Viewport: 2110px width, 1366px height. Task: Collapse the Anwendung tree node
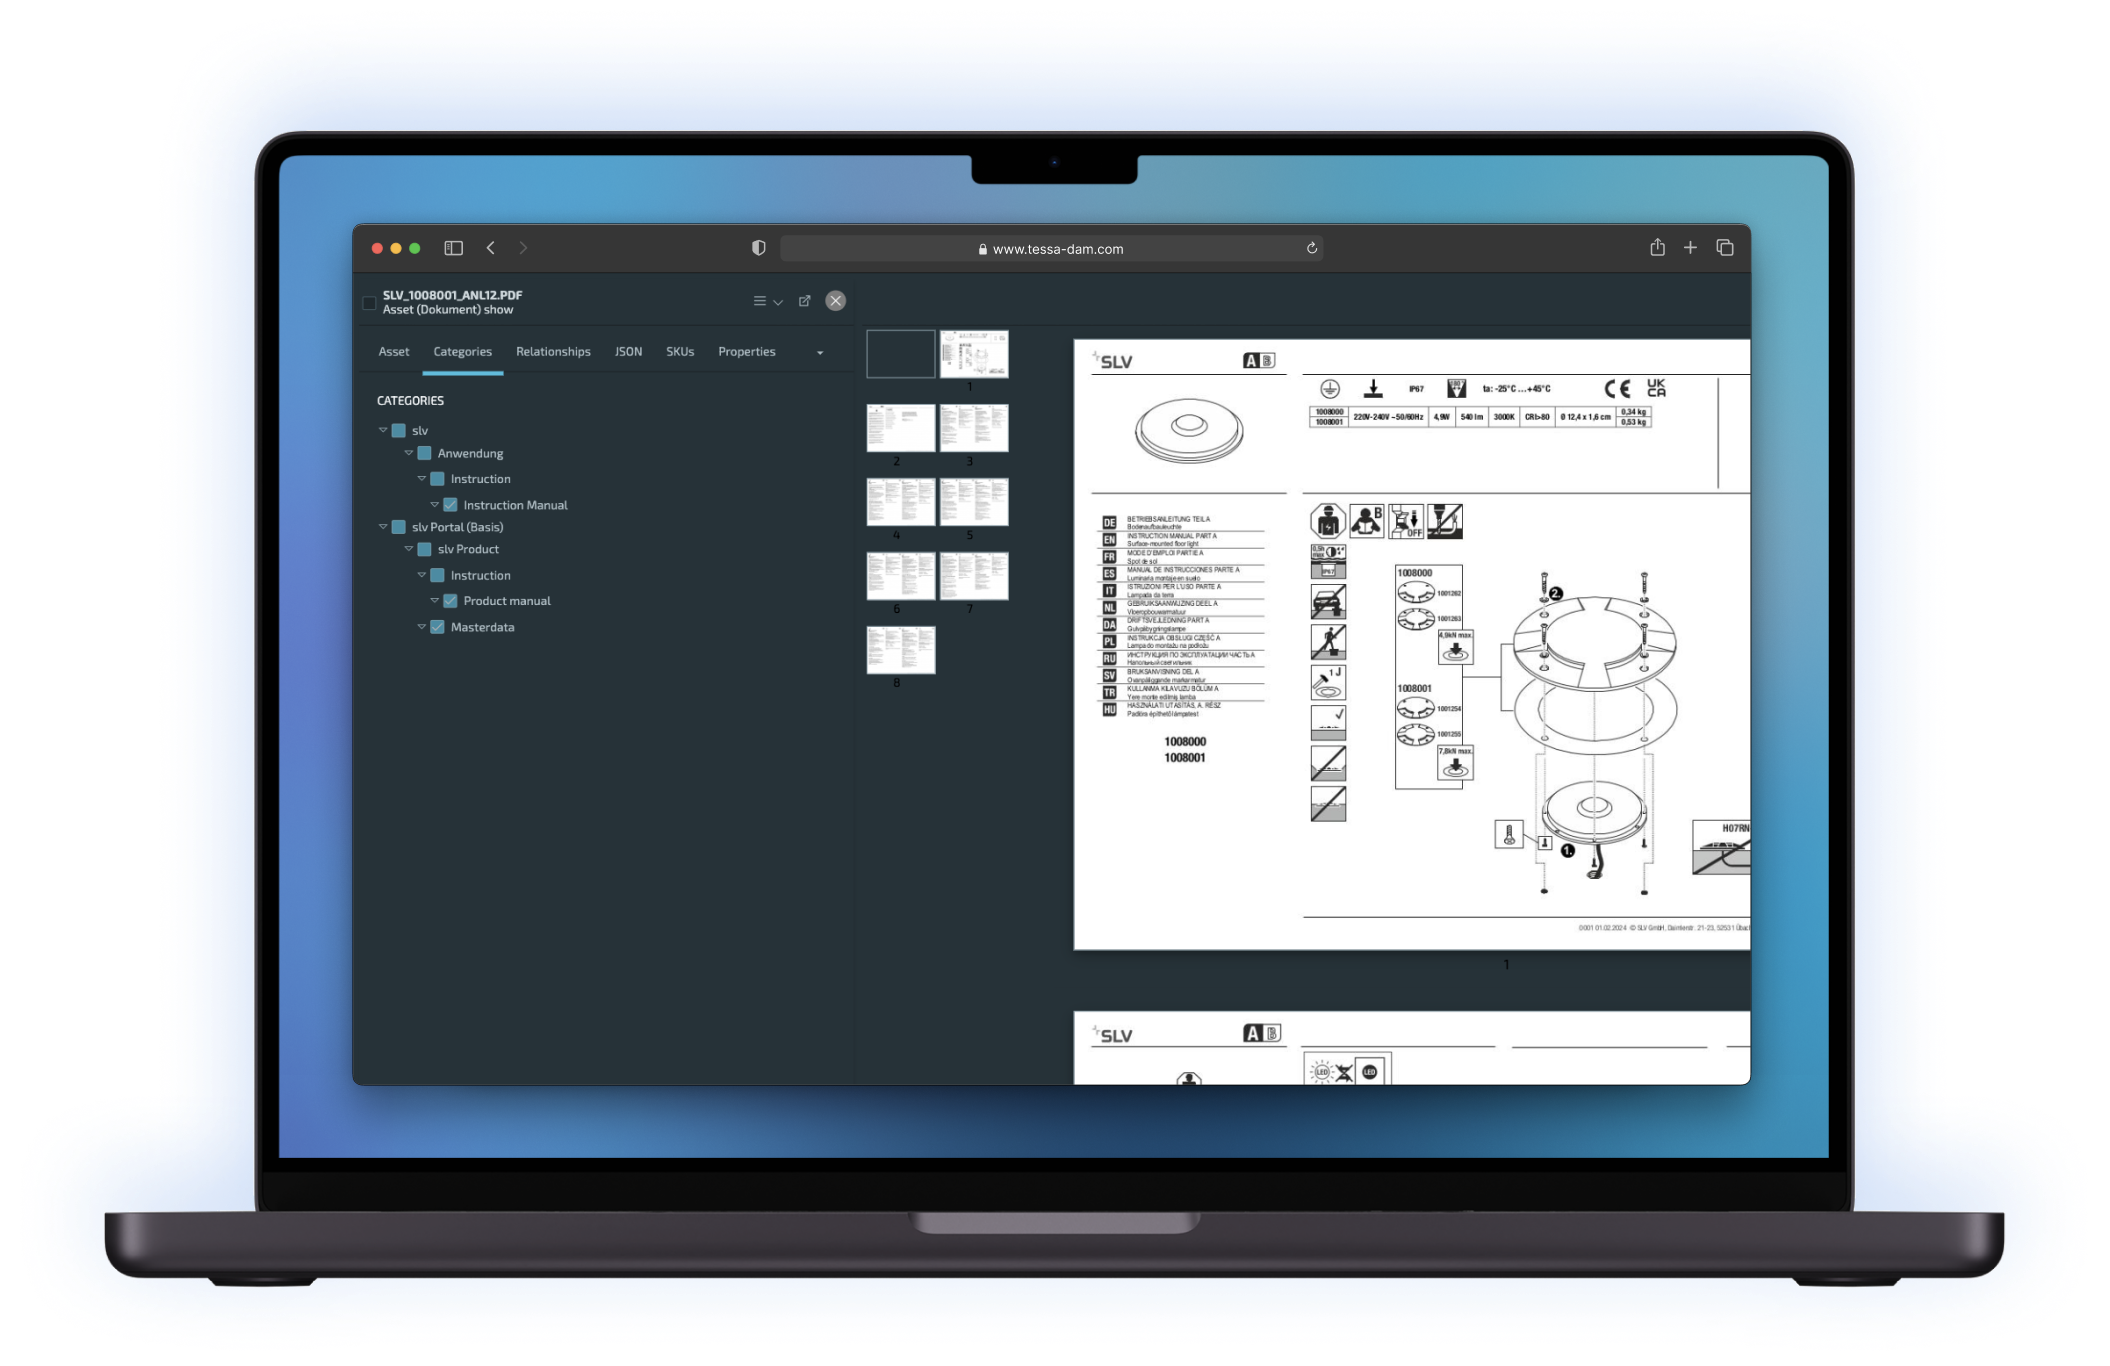point(408,453)
